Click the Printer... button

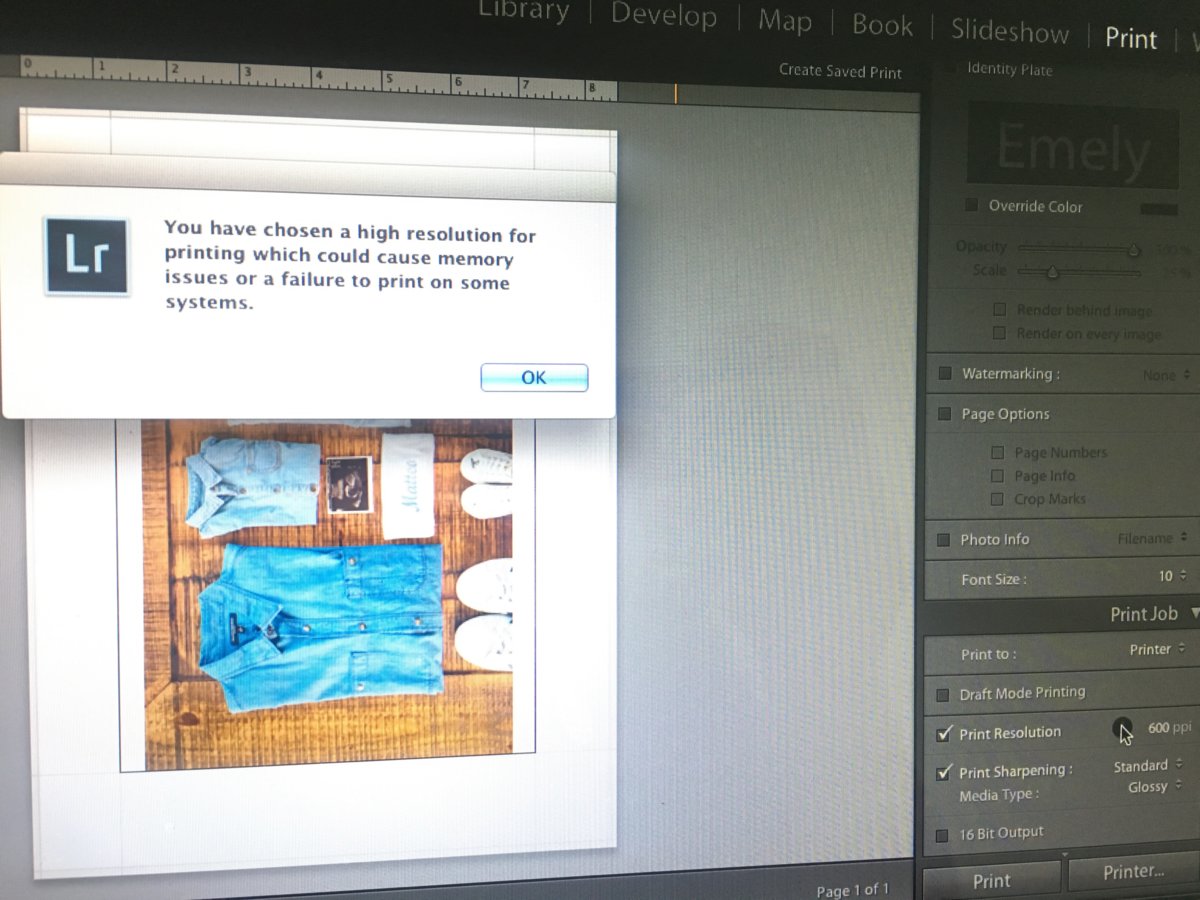coord(1133,872)
